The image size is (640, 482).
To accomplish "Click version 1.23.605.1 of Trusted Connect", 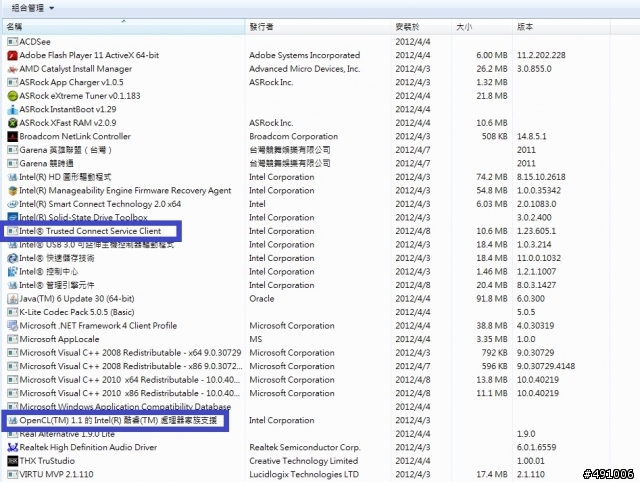I will tap(536, 231).
